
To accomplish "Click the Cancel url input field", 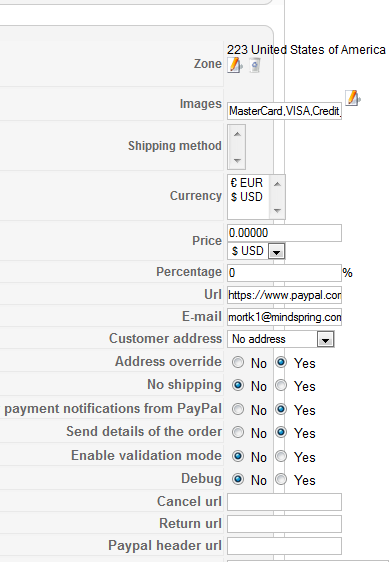I will (x=284, y=502).
